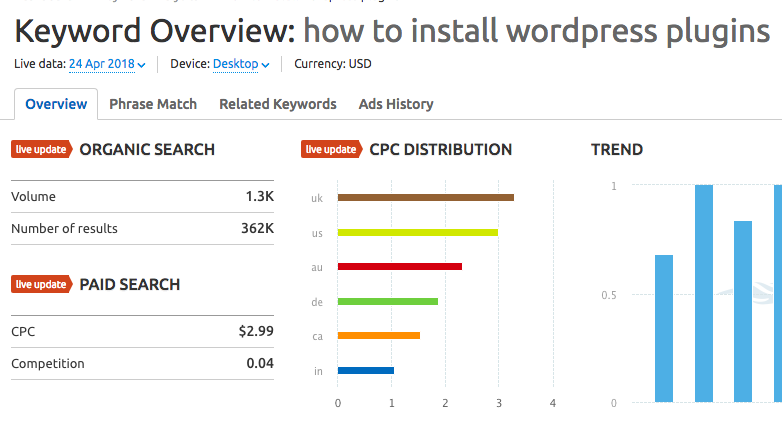Open the Live data date dropdown
782x434 pixels.
coord(107,64)
